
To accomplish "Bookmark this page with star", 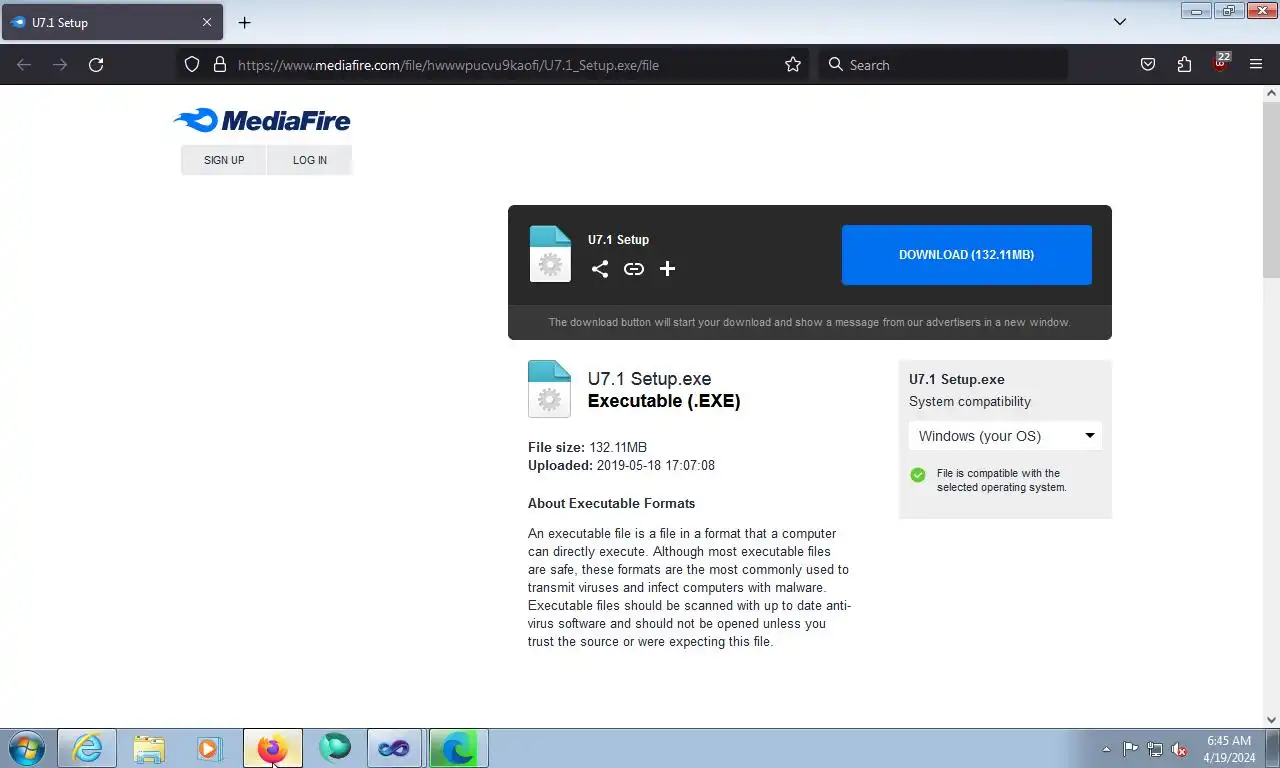I will pos(793,65).
